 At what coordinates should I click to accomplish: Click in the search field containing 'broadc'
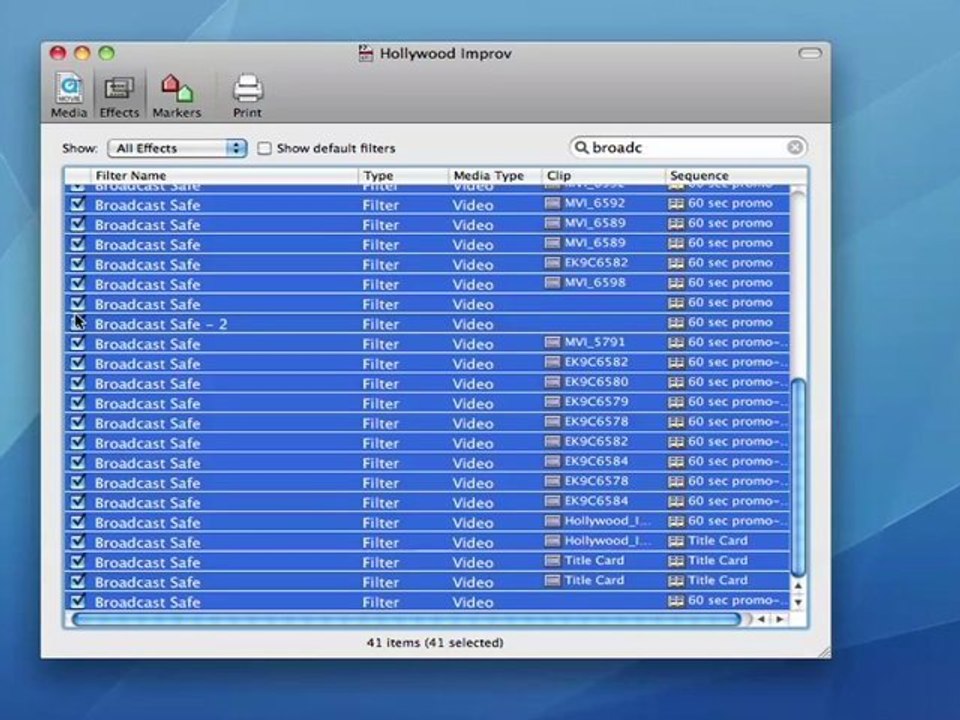click(688, 148)
